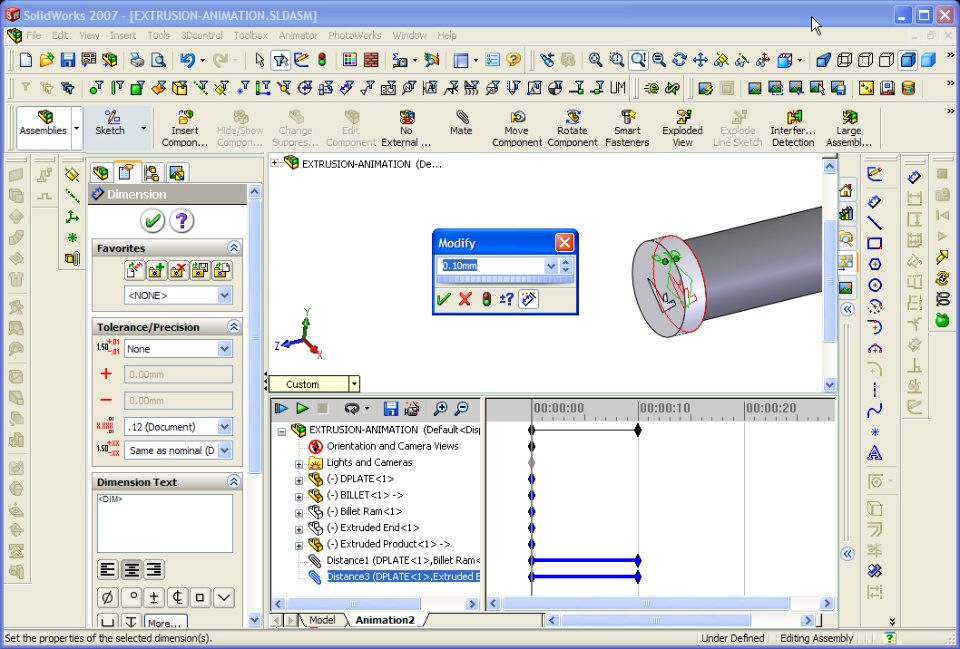960x649 pixels.
Task: Click the Undo arrow icon
Action: click(x=187, y=60)
